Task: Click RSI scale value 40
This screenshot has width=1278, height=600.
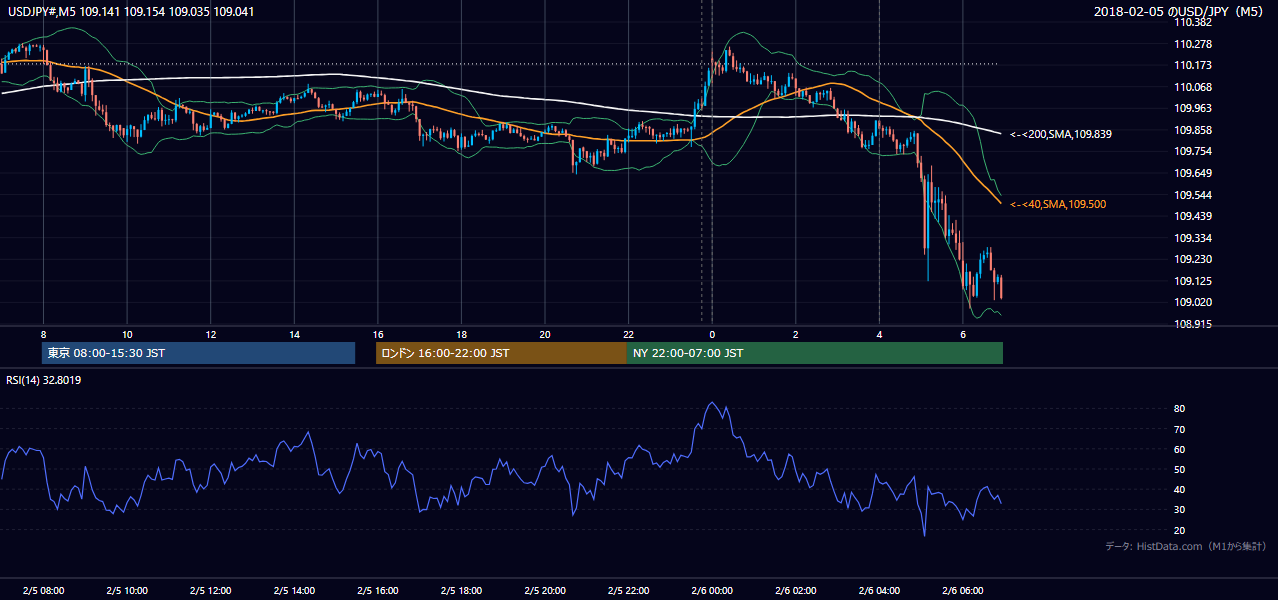Action: coord(1179,489)
